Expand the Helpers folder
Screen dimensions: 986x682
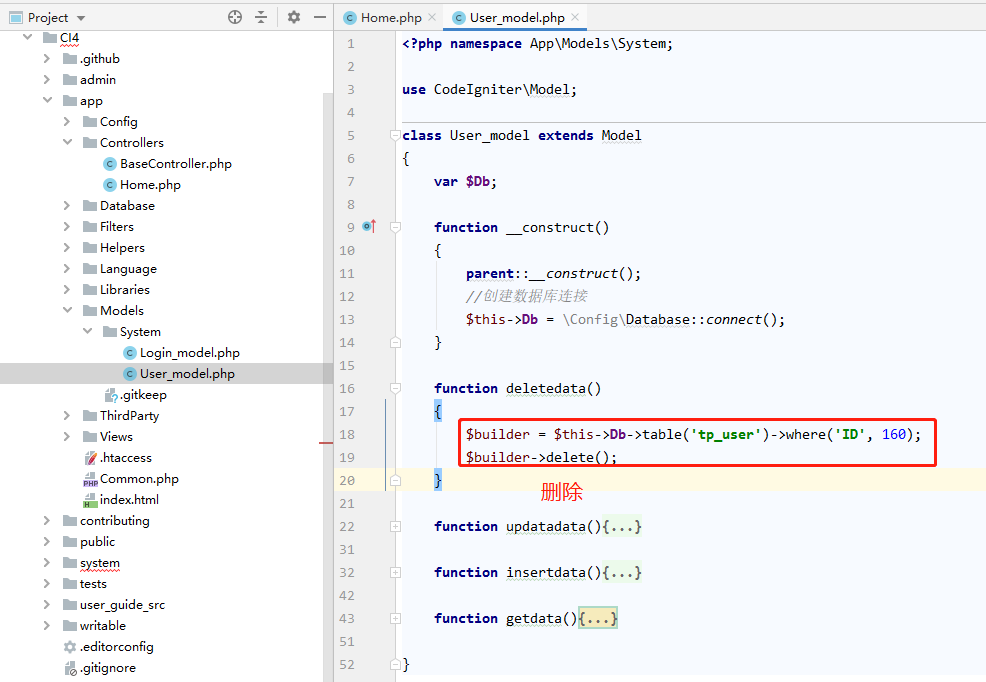(x=67, y=248)
